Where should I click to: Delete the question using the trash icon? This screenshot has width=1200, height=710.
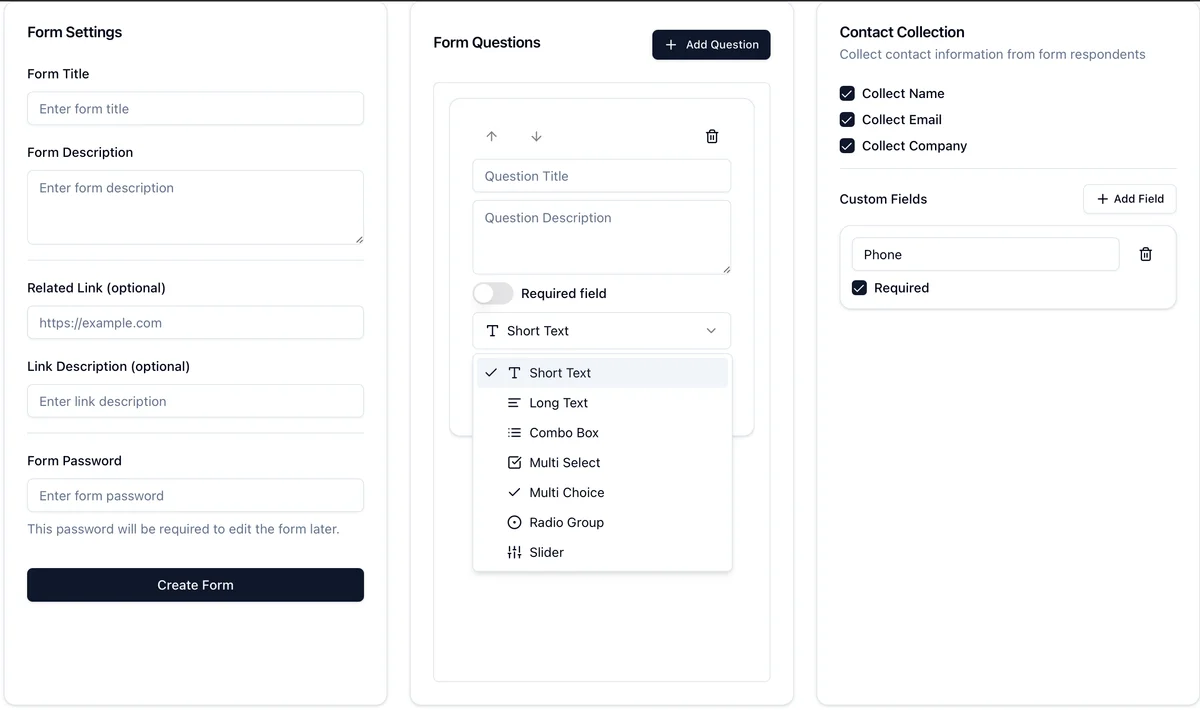click(x=712, y=136)
